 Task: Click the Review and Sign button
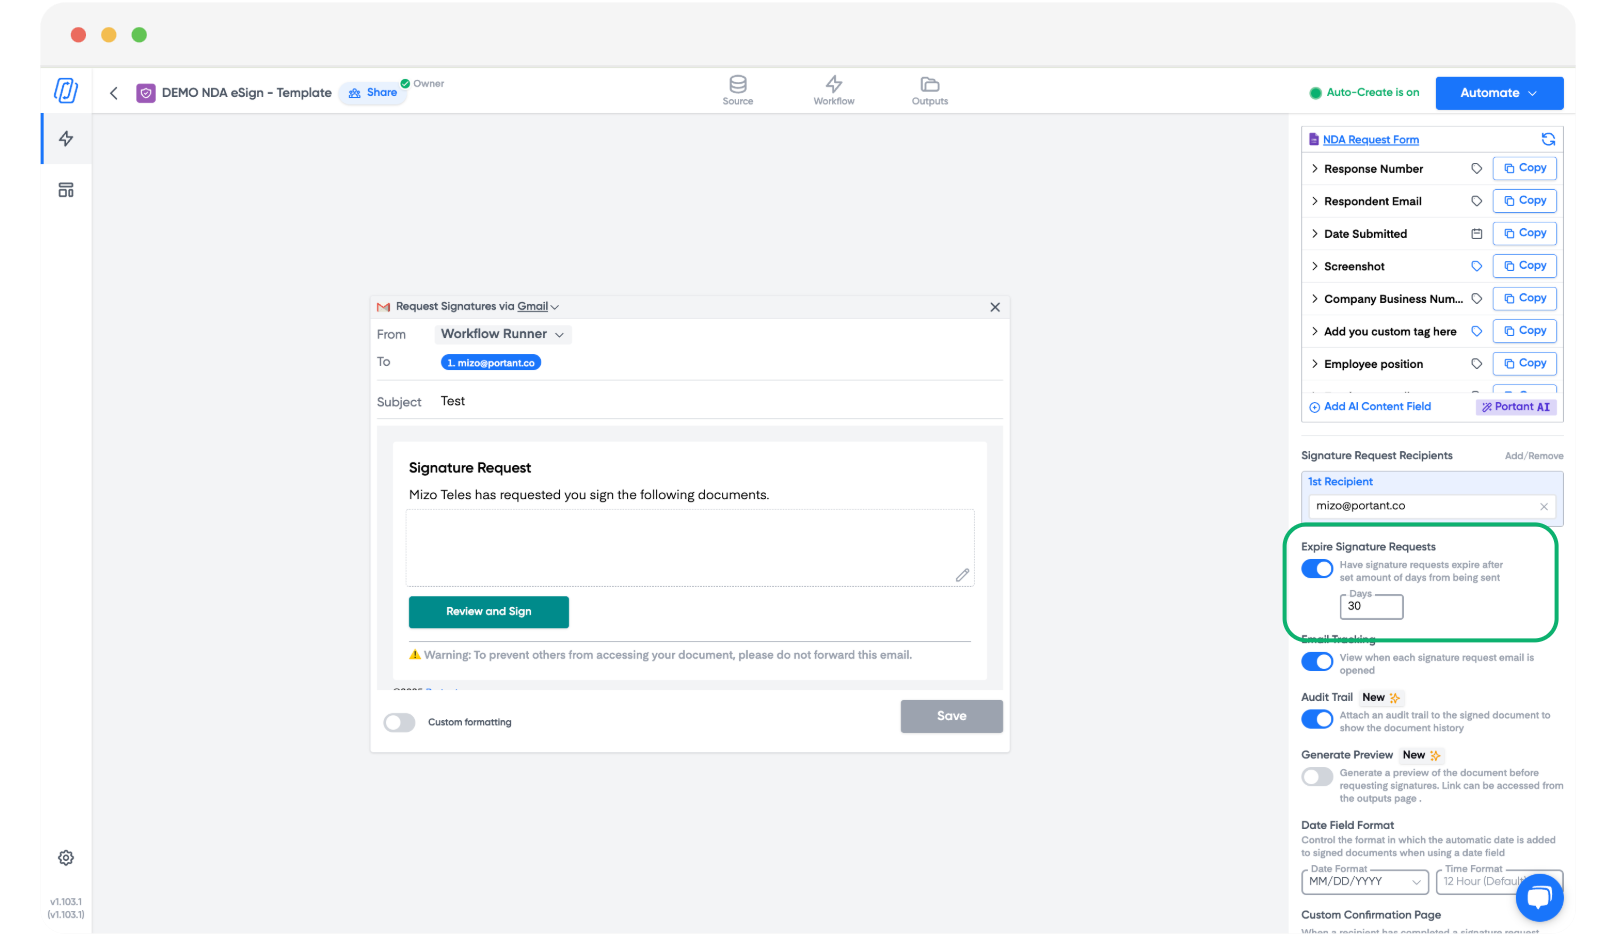488,612
